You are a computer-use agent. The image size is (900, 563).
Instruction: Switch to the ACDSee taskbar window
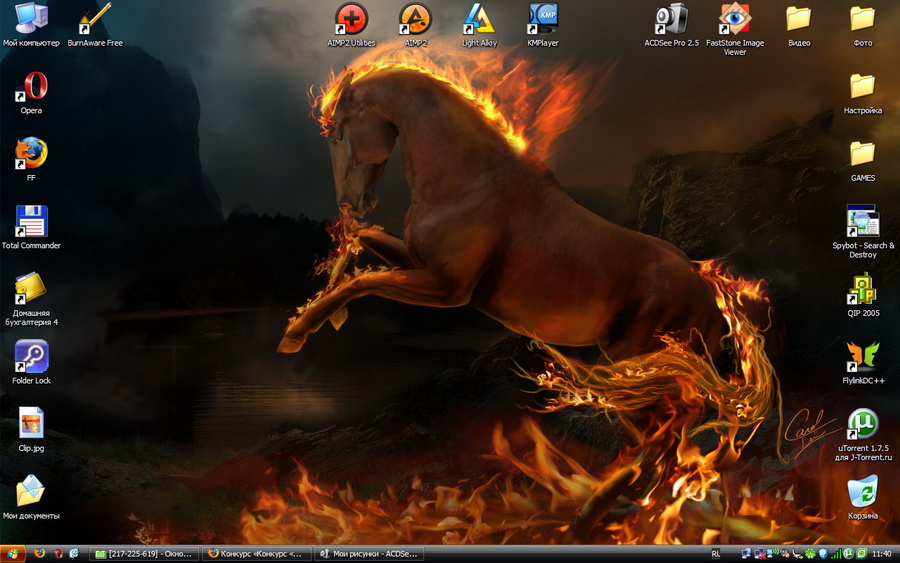369,554
